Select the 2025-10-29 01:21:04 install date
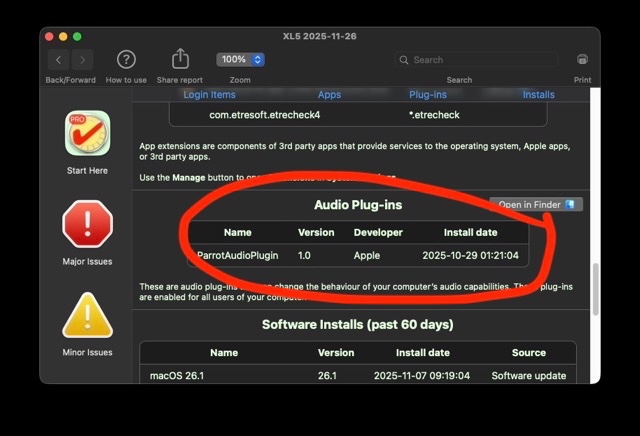 pyautogui.click(x=471, y=256)
